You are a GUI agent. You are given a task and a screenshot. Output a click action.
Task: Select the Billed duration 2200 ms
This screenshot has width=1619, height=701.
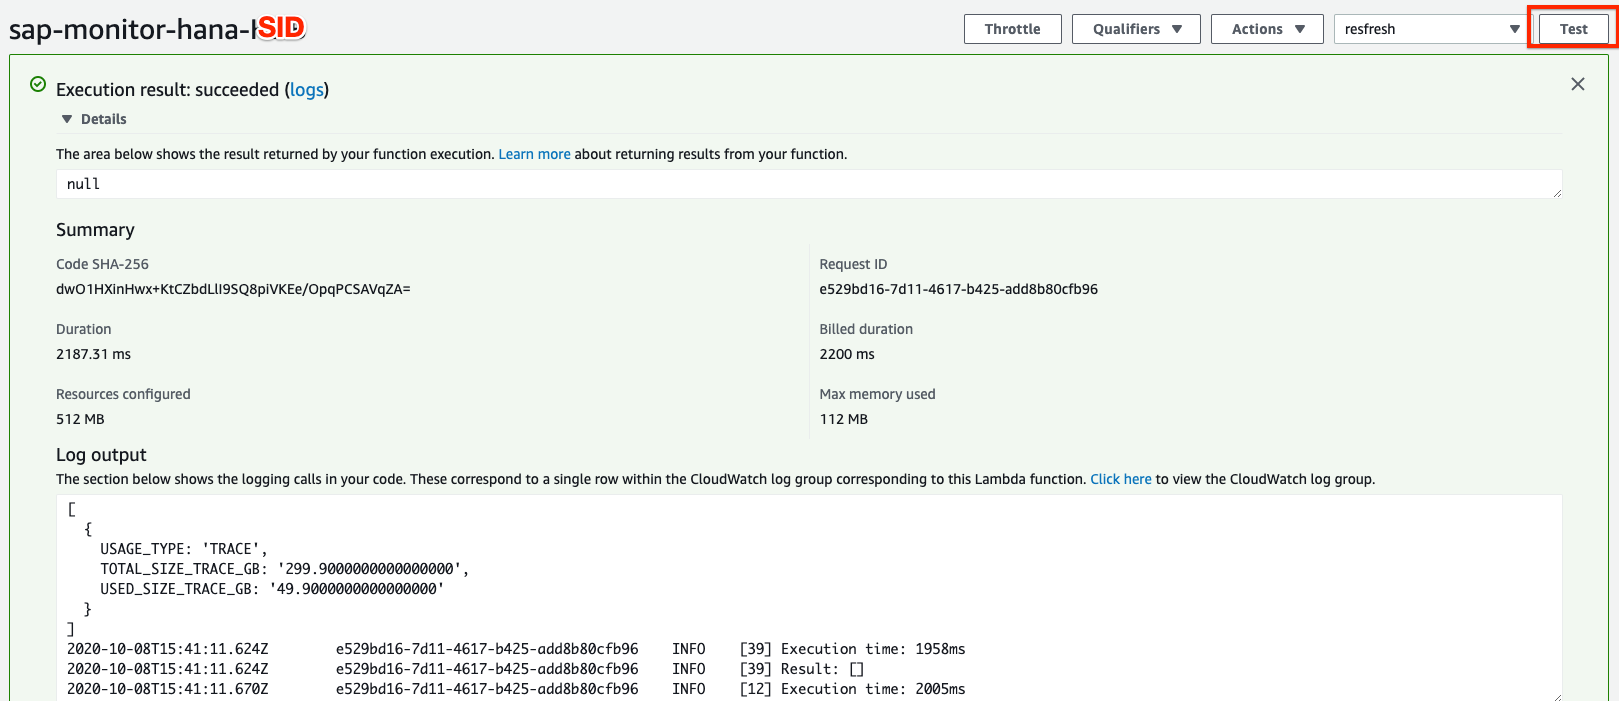[846, 354]
